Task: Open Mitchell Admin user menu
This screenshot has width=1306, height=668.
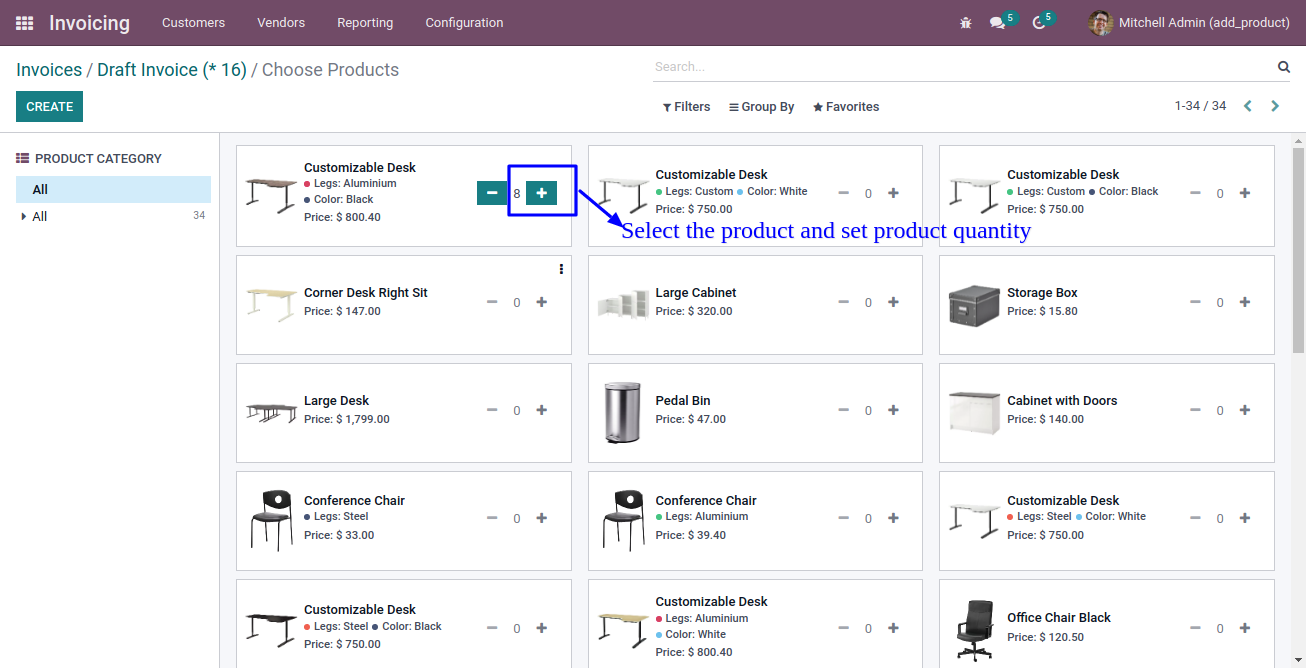Action: coord(1189,22)
